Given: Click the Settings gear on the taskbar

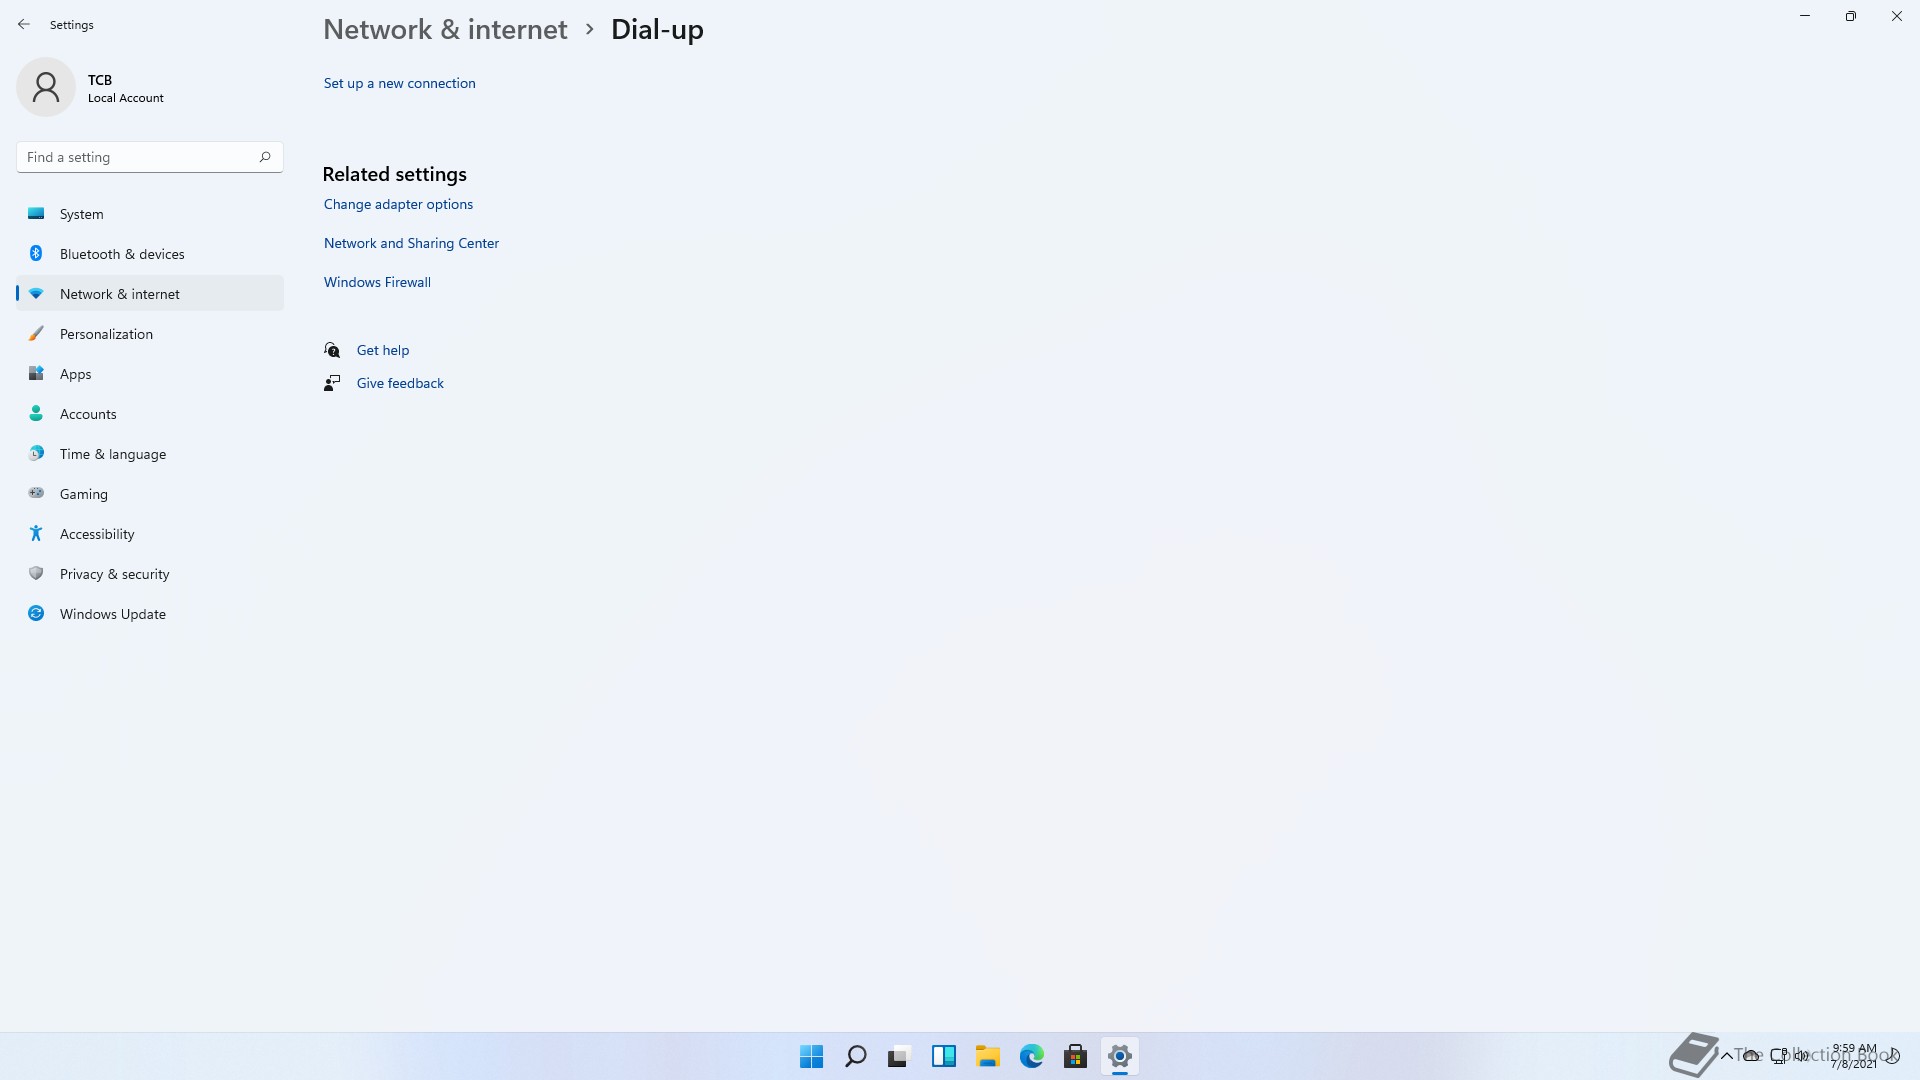Looking at the screenshot, I should 1119,1056.
